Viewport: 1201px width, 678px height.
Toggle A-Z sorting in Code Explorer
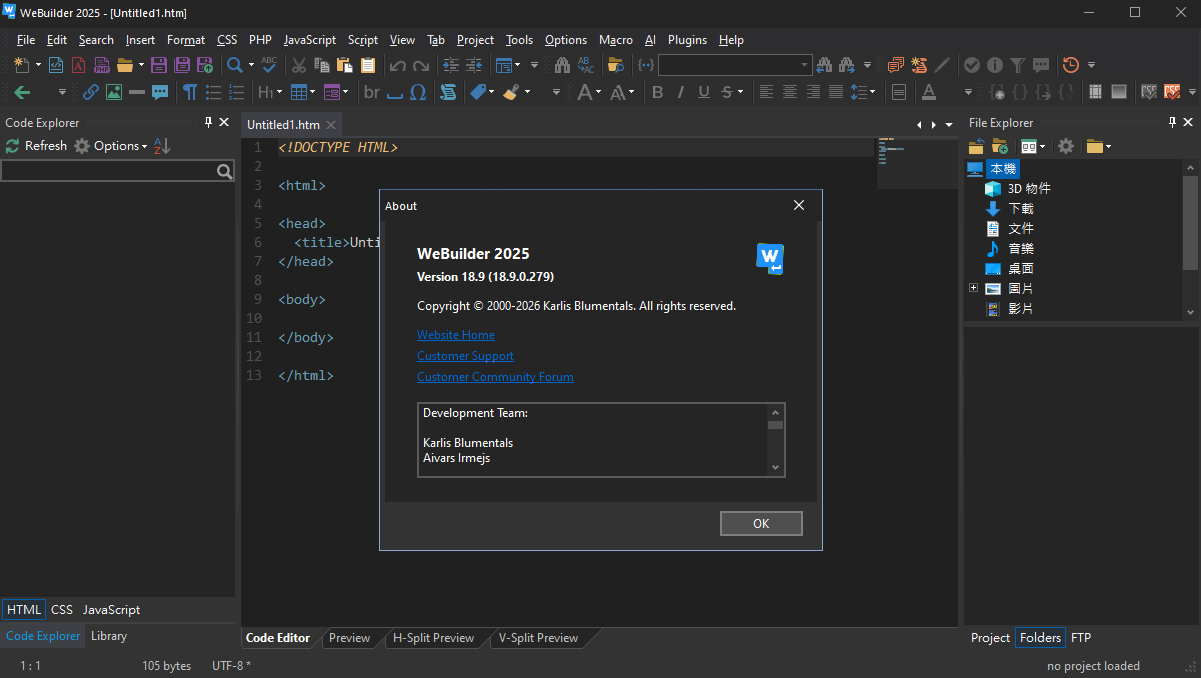162,146
